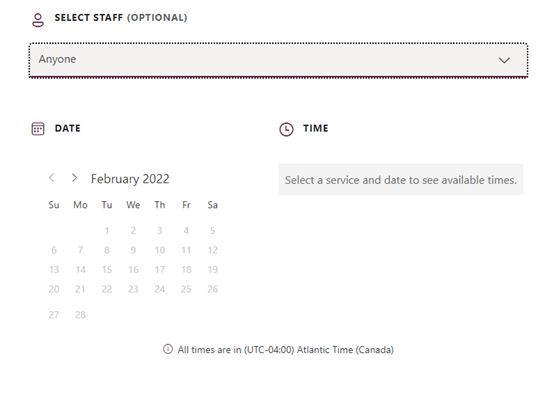Advance to next month with right chevron

click(x=74, y=178)
